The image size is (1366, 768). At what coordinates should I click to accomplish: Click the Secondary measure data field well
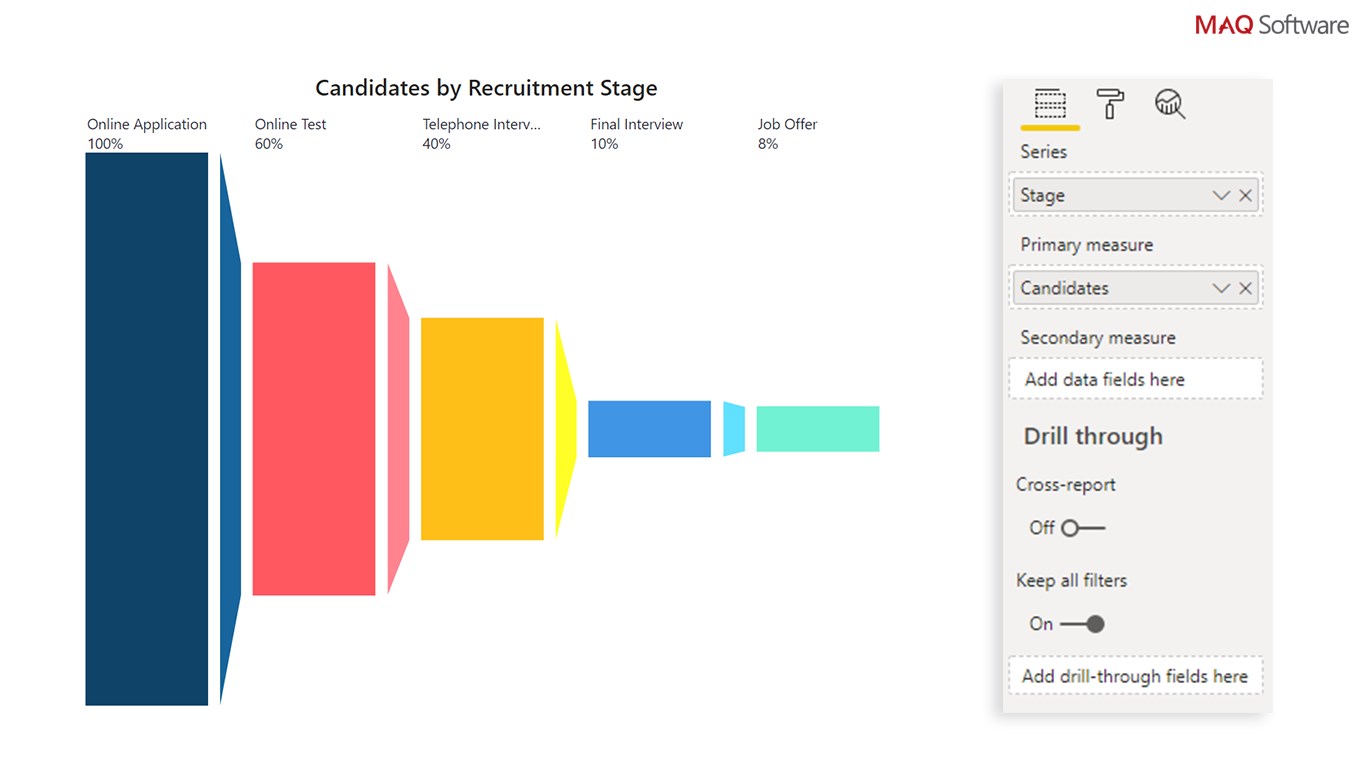[1135, 380]
